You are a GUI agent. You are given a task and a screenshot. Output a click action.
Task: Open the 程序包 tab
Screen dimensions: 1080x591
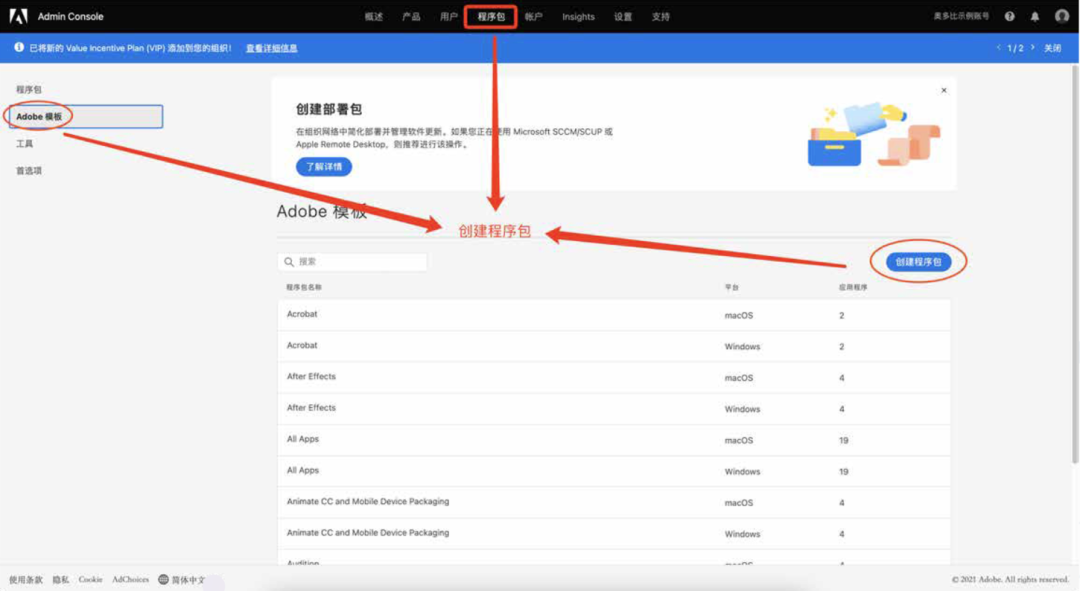tap(491, 17)
